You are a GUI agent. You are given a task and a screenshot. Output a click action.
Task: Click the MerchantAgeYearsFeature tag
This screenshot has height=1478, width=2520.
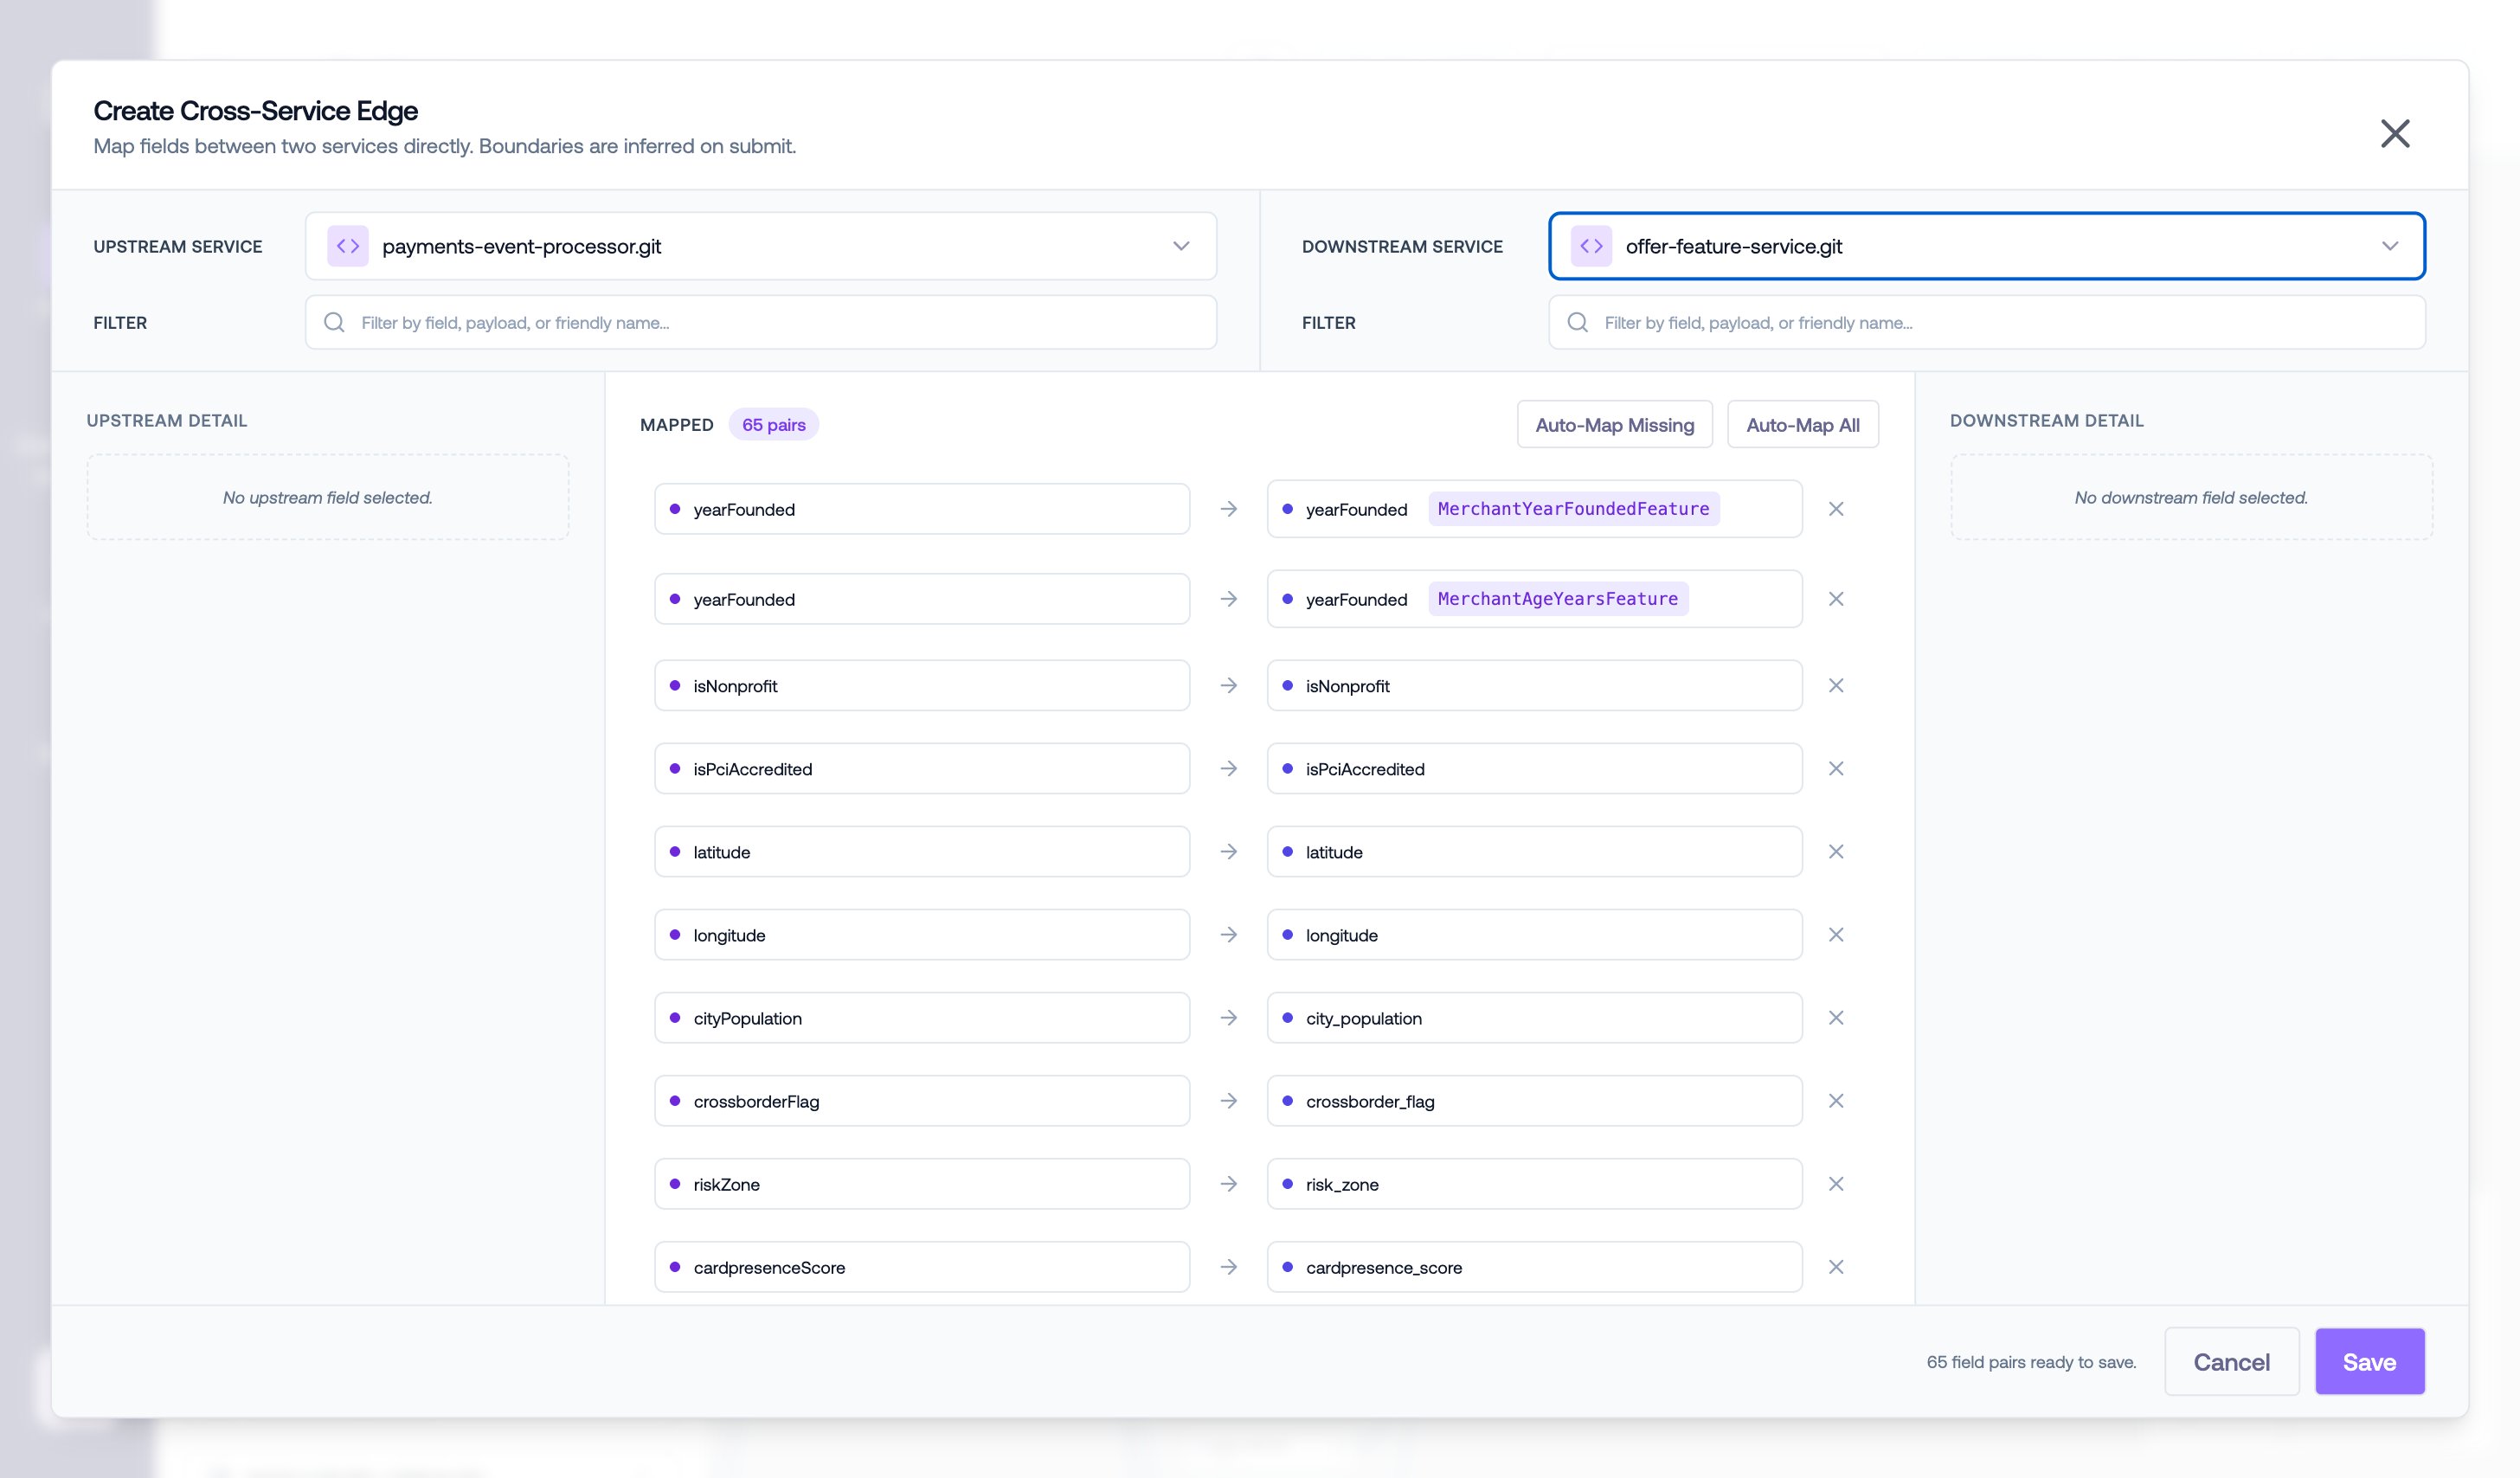tap(1557, 599)
